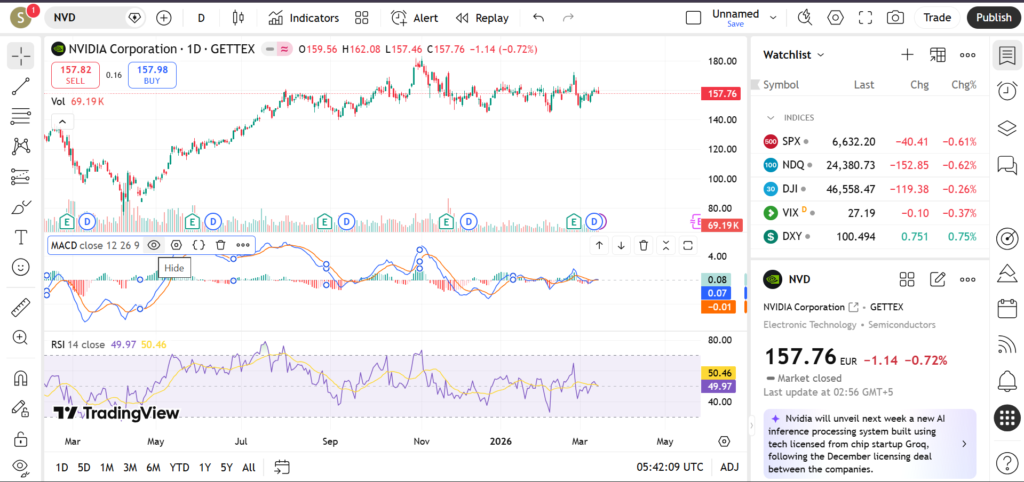Viewport: 1024px width, 482px height.
Task: Delete the MACD indicator using trash icon
Action: point(220,244)
